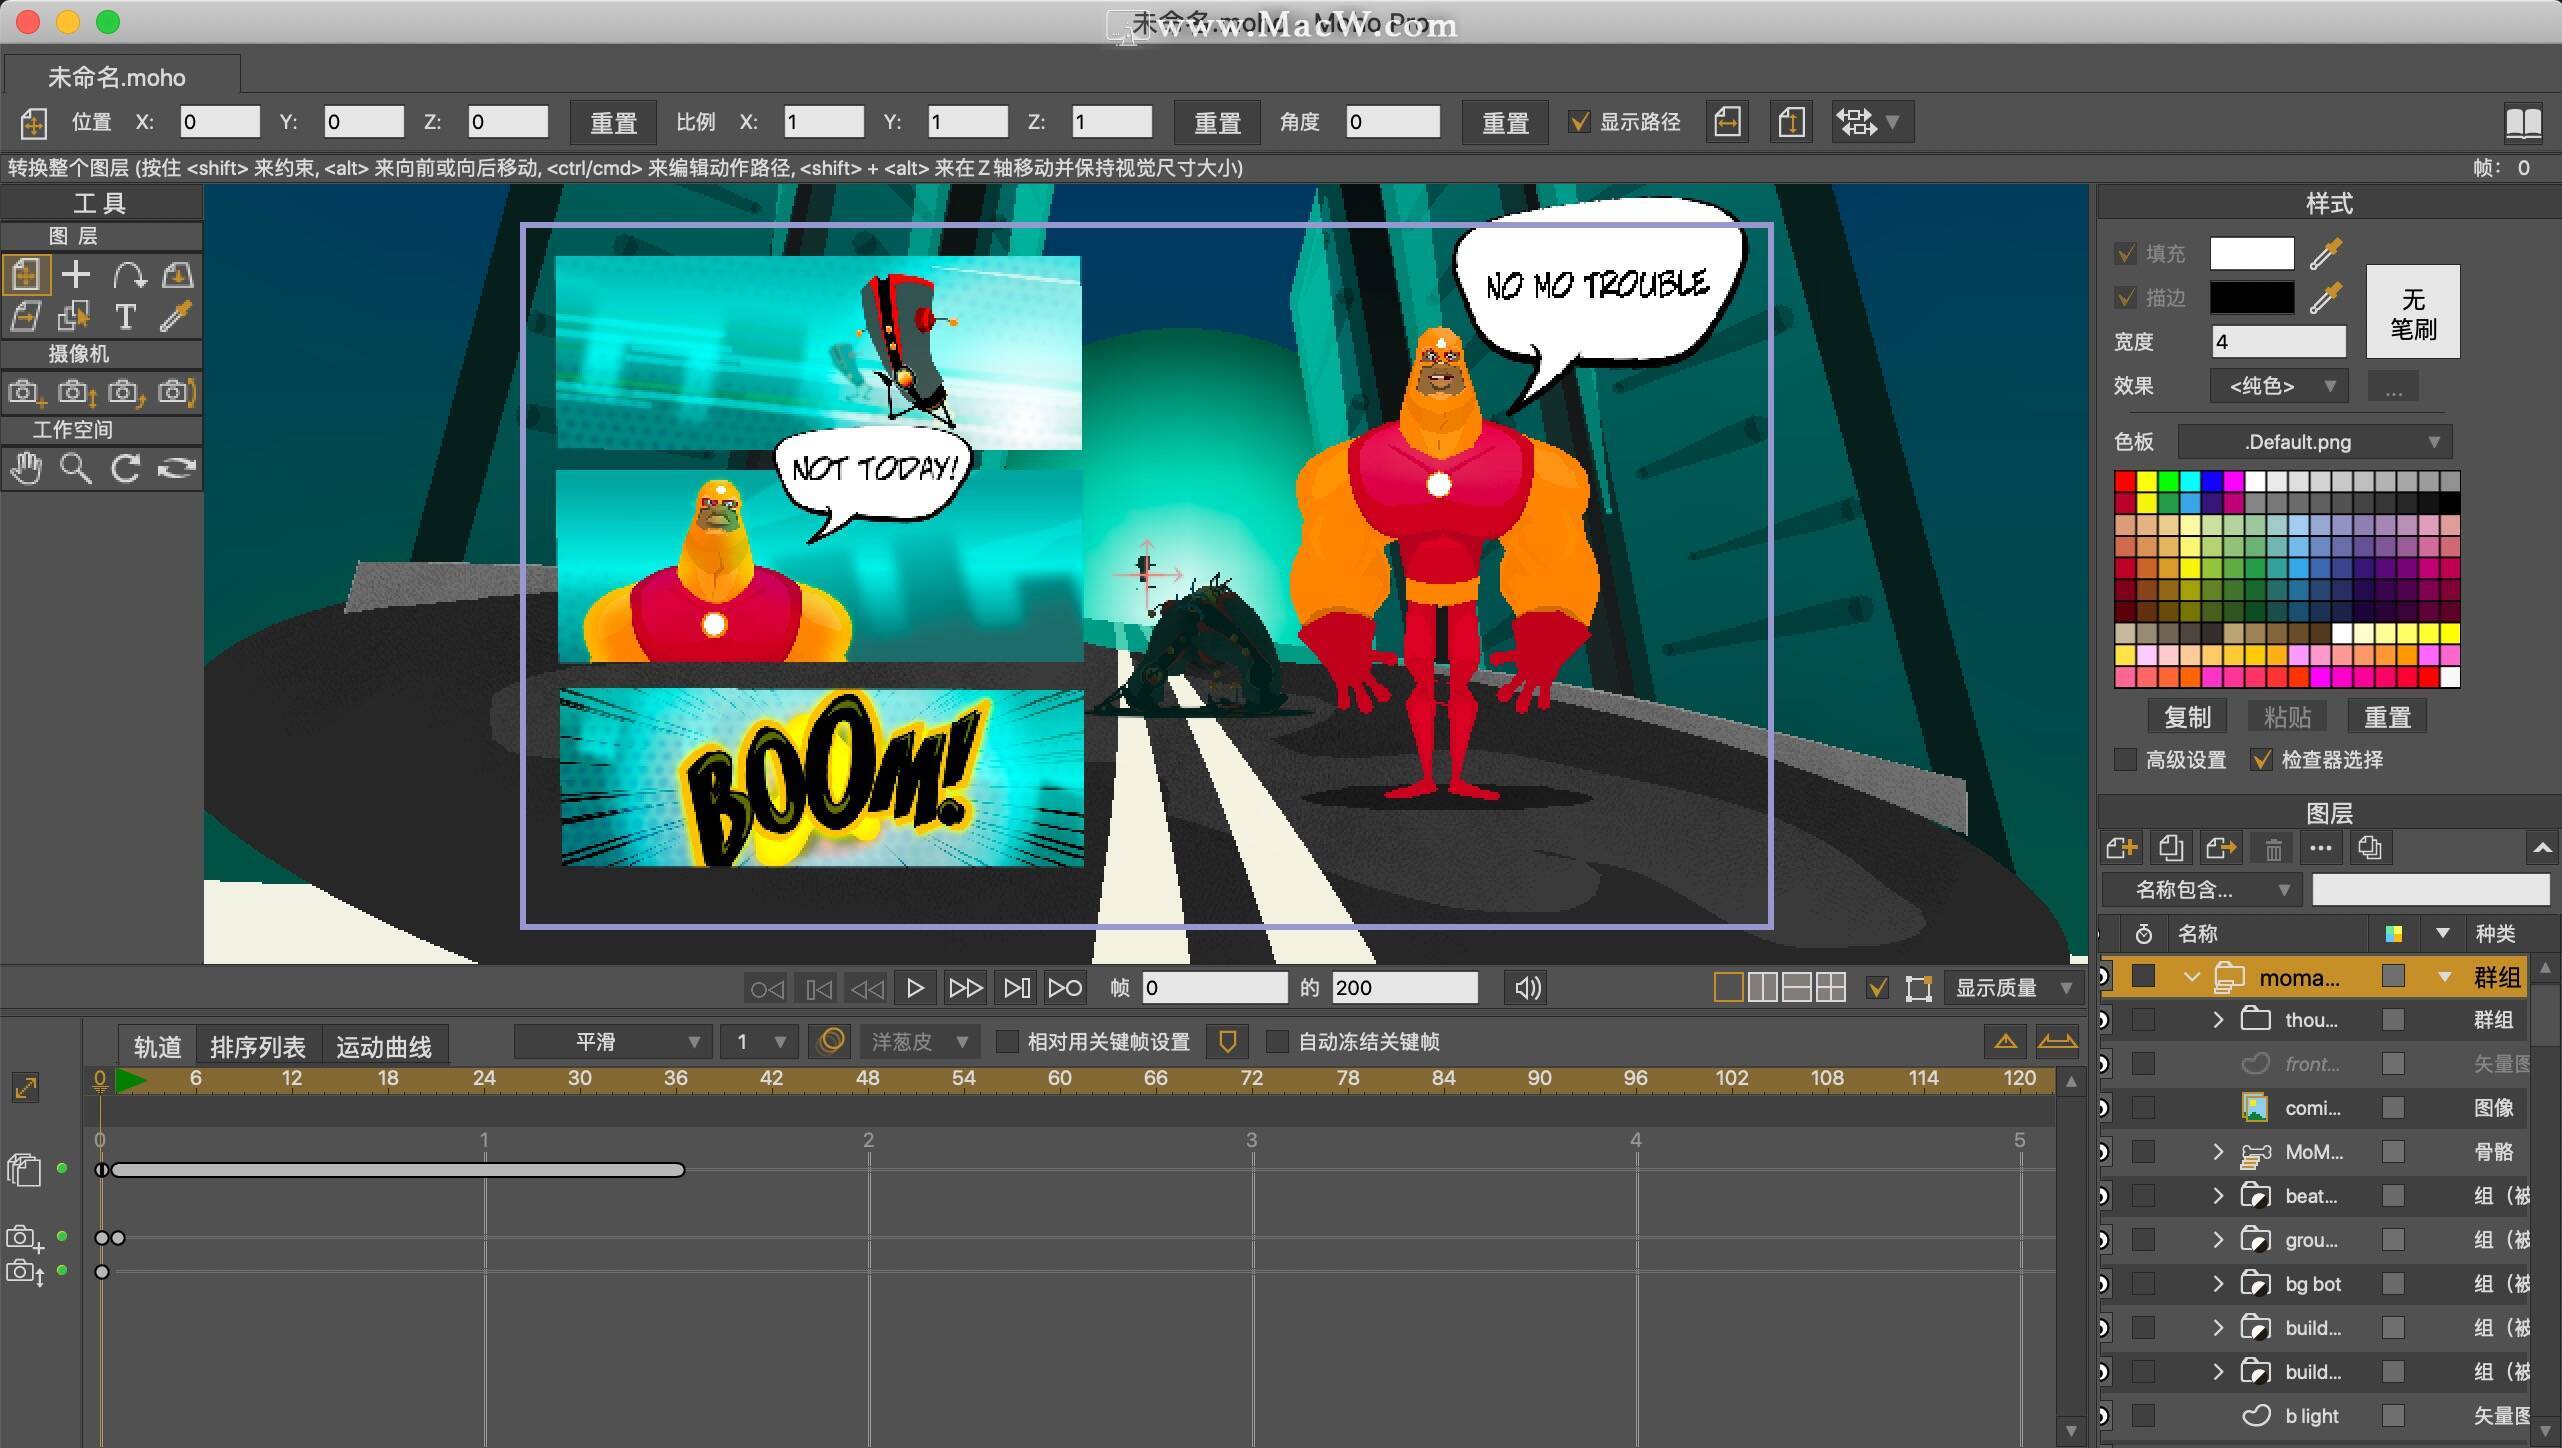This screenshot has height=1448, width=2562.
Task: Toggle the checkbox left of display quality
Action: click(x=1877, y=988)
